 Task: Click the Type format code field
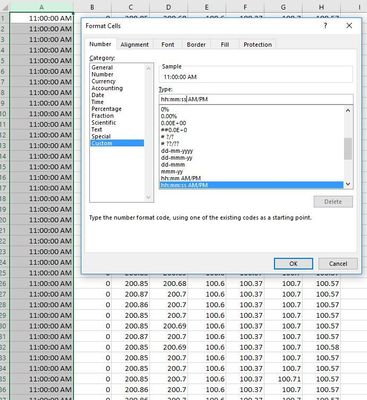pos(256,99)
